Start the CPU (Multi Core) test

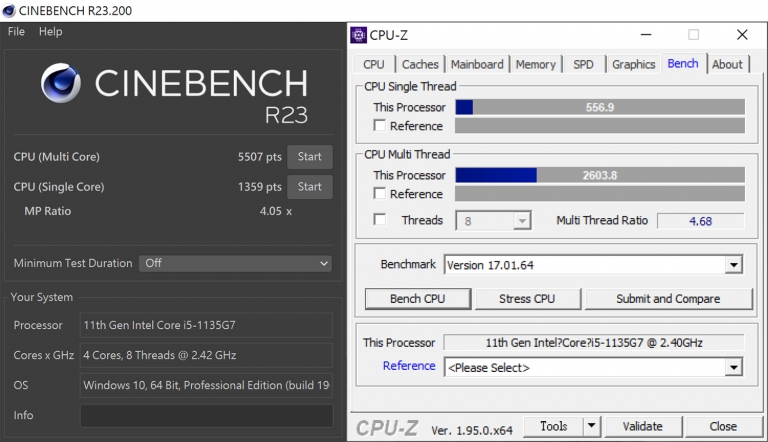pyautogui.click(x=310, y=157)
